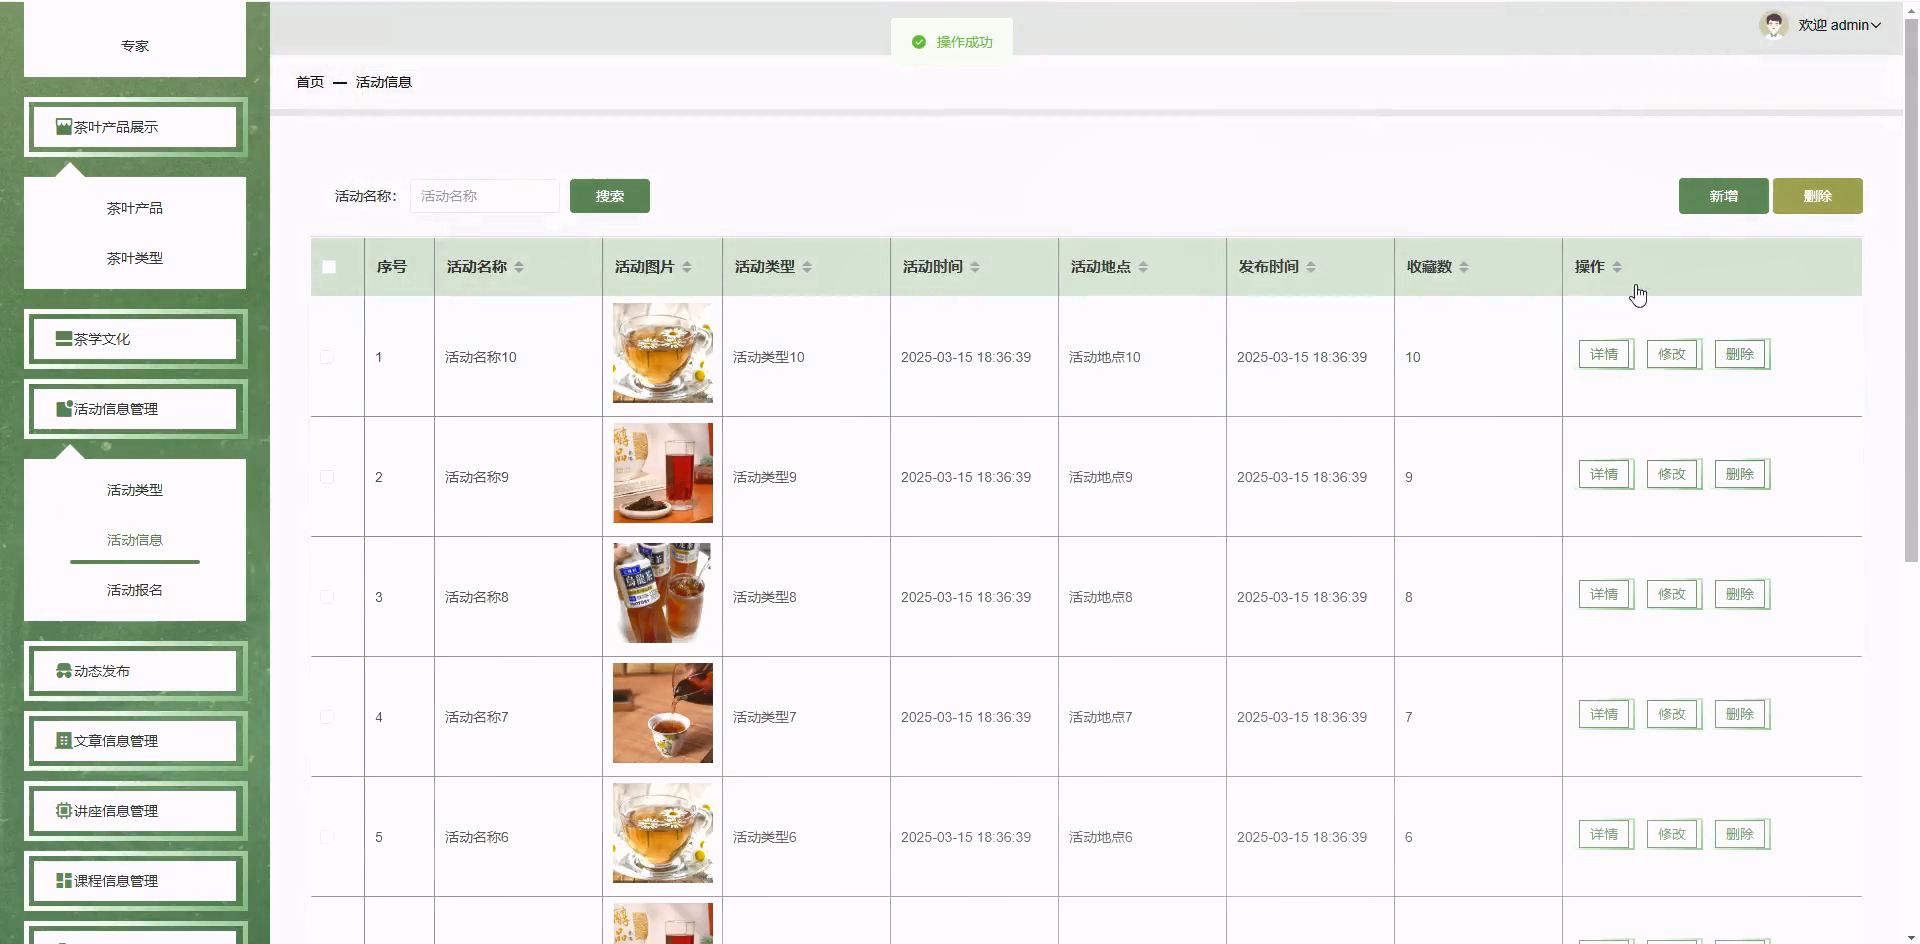Select the checkbox for row 5

pyautogui.click(x=327, y=837)
